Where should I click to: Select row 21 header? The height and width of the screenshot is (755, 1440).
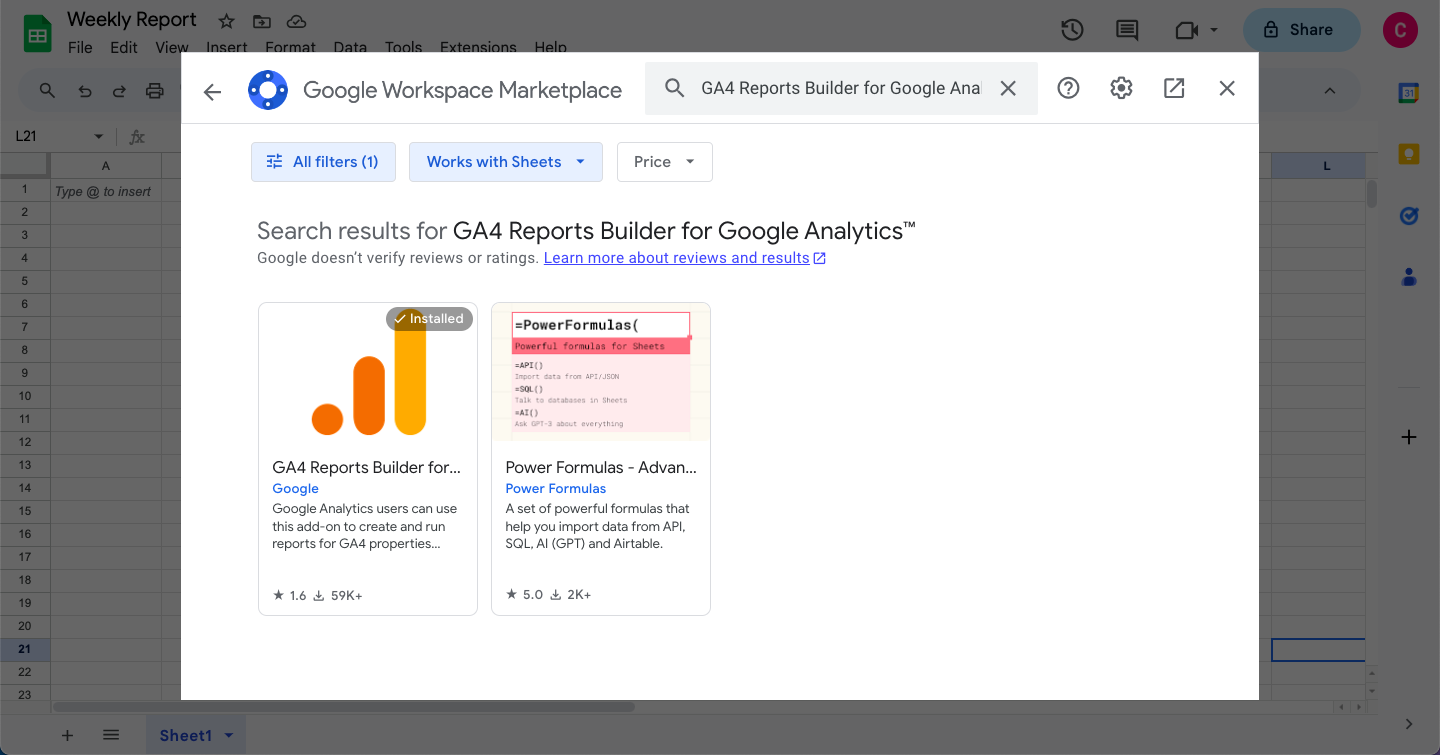click(x=24, y=649)
